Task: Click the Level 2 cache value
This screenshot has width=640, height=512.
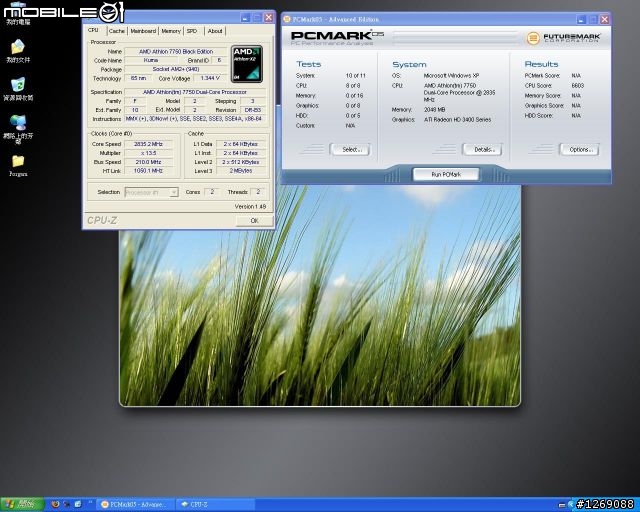Action: click(240, 162)
